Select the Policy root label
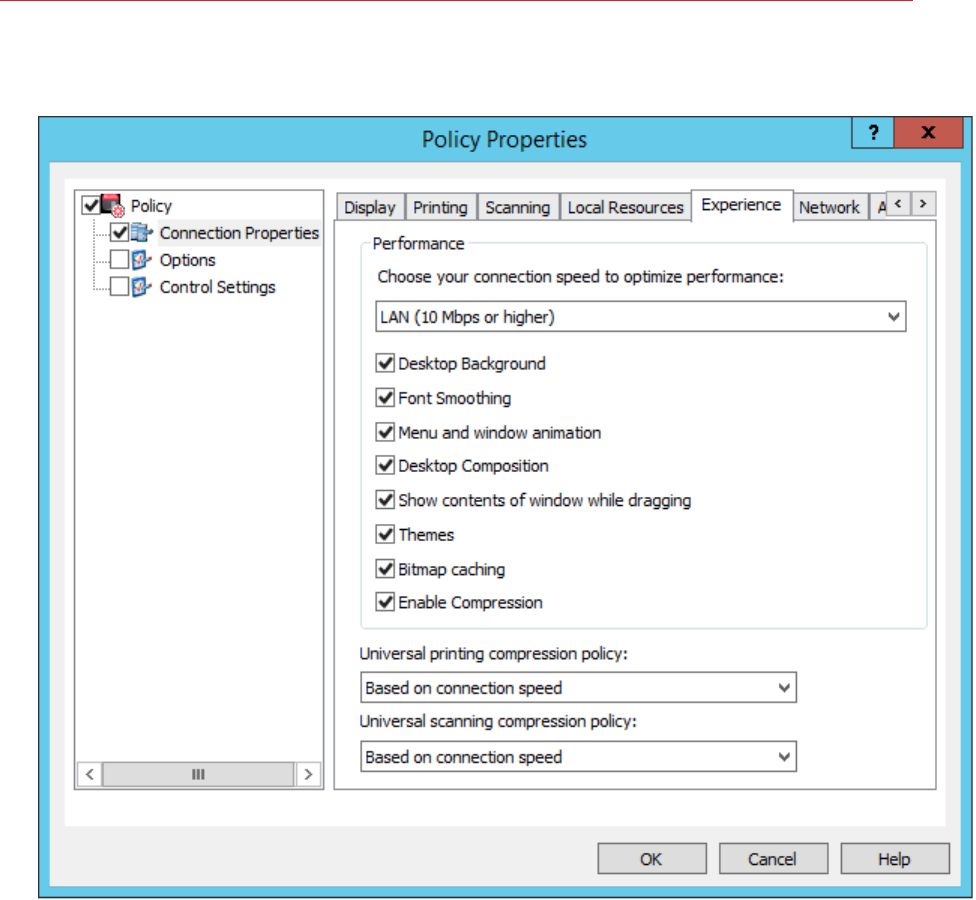This screenshot has width=976, height=900. coord(151,205)
